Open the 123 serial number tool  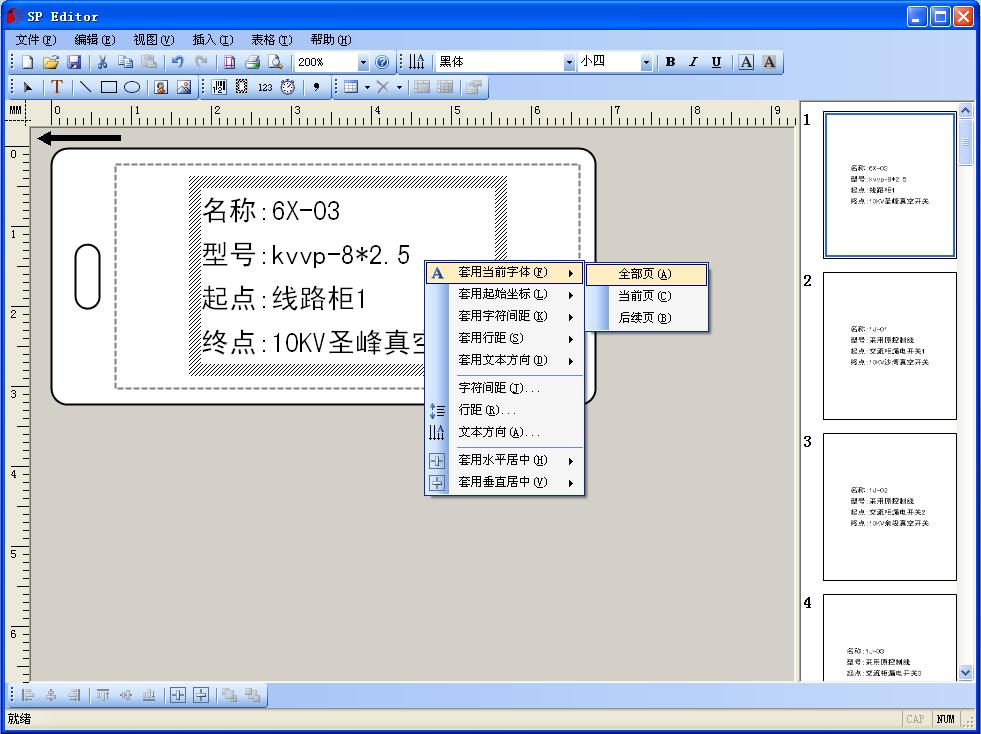pos(265,87)
